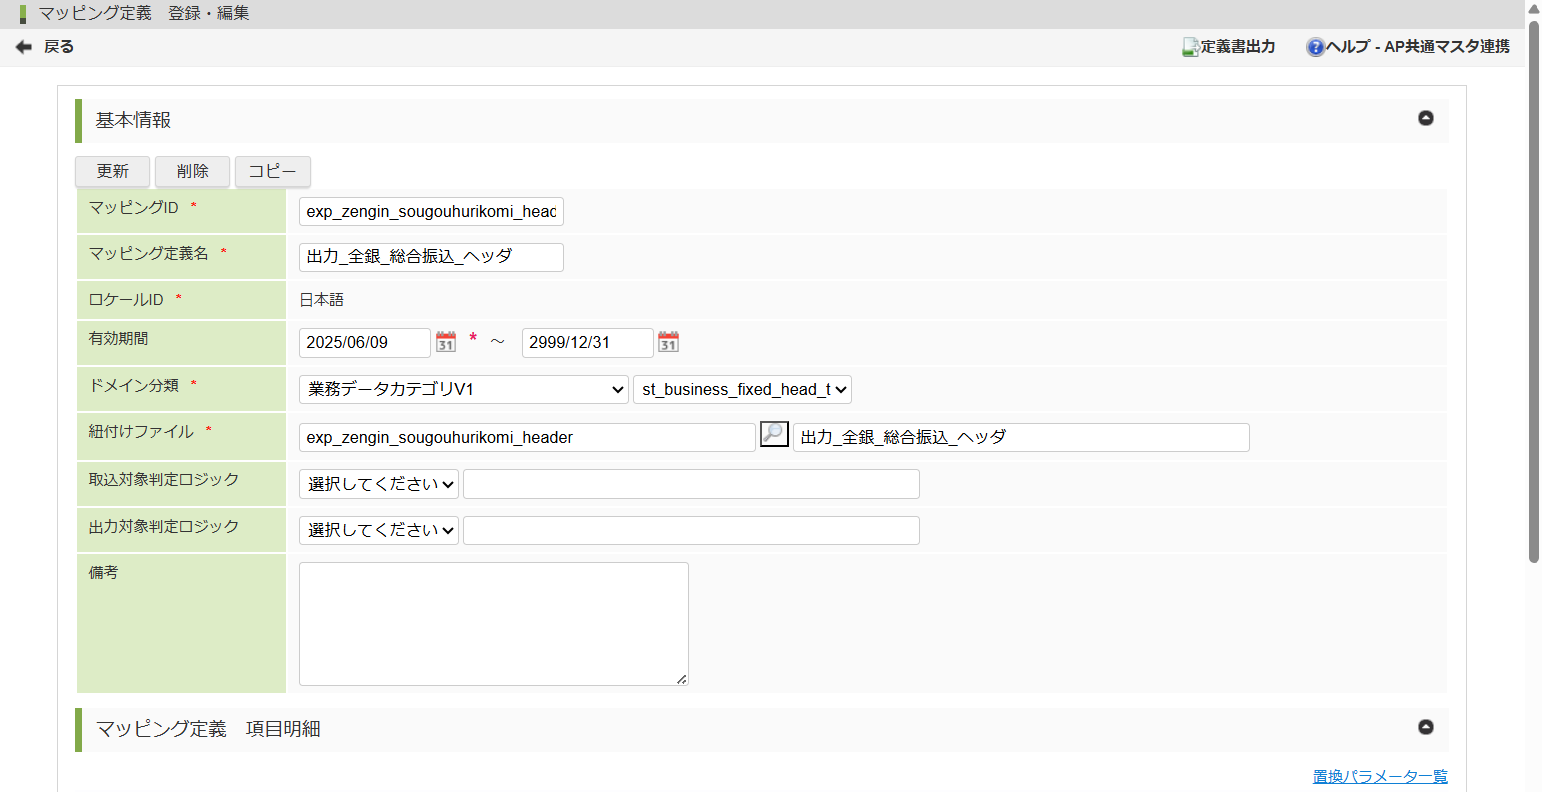
Task: Open the 取込対象判定ロジック dropdown
Action: [379, 484]
